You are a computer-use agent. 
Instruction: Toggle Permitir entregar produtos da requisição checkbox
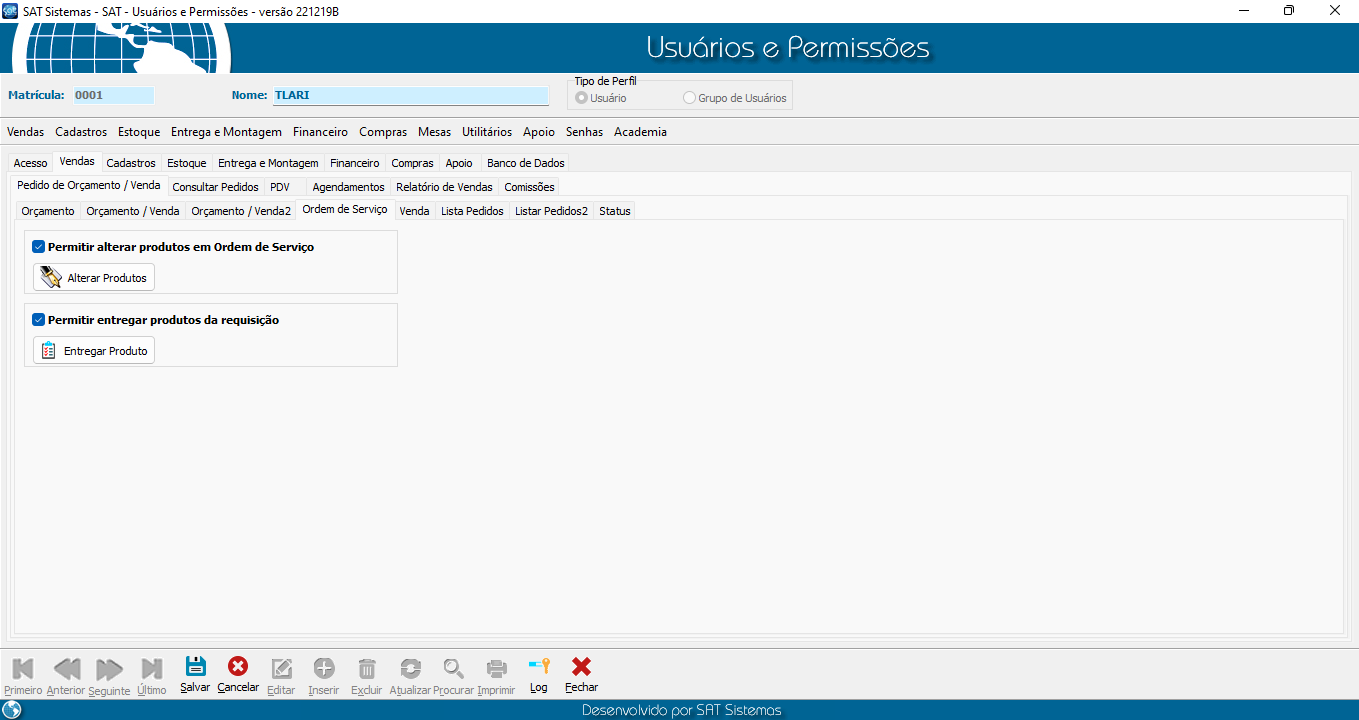pos(39,320)
